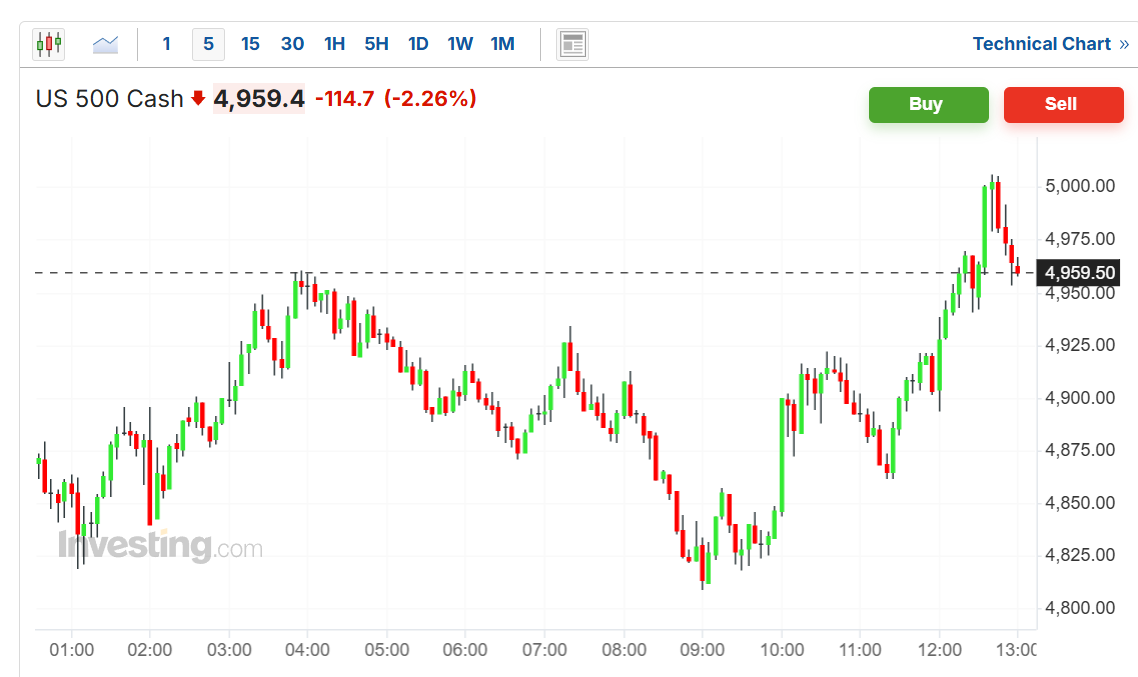Open the Technical Chart link
Image resolution: width=1138 pixels, height=677 pixels.
(x=1050, y=44)
